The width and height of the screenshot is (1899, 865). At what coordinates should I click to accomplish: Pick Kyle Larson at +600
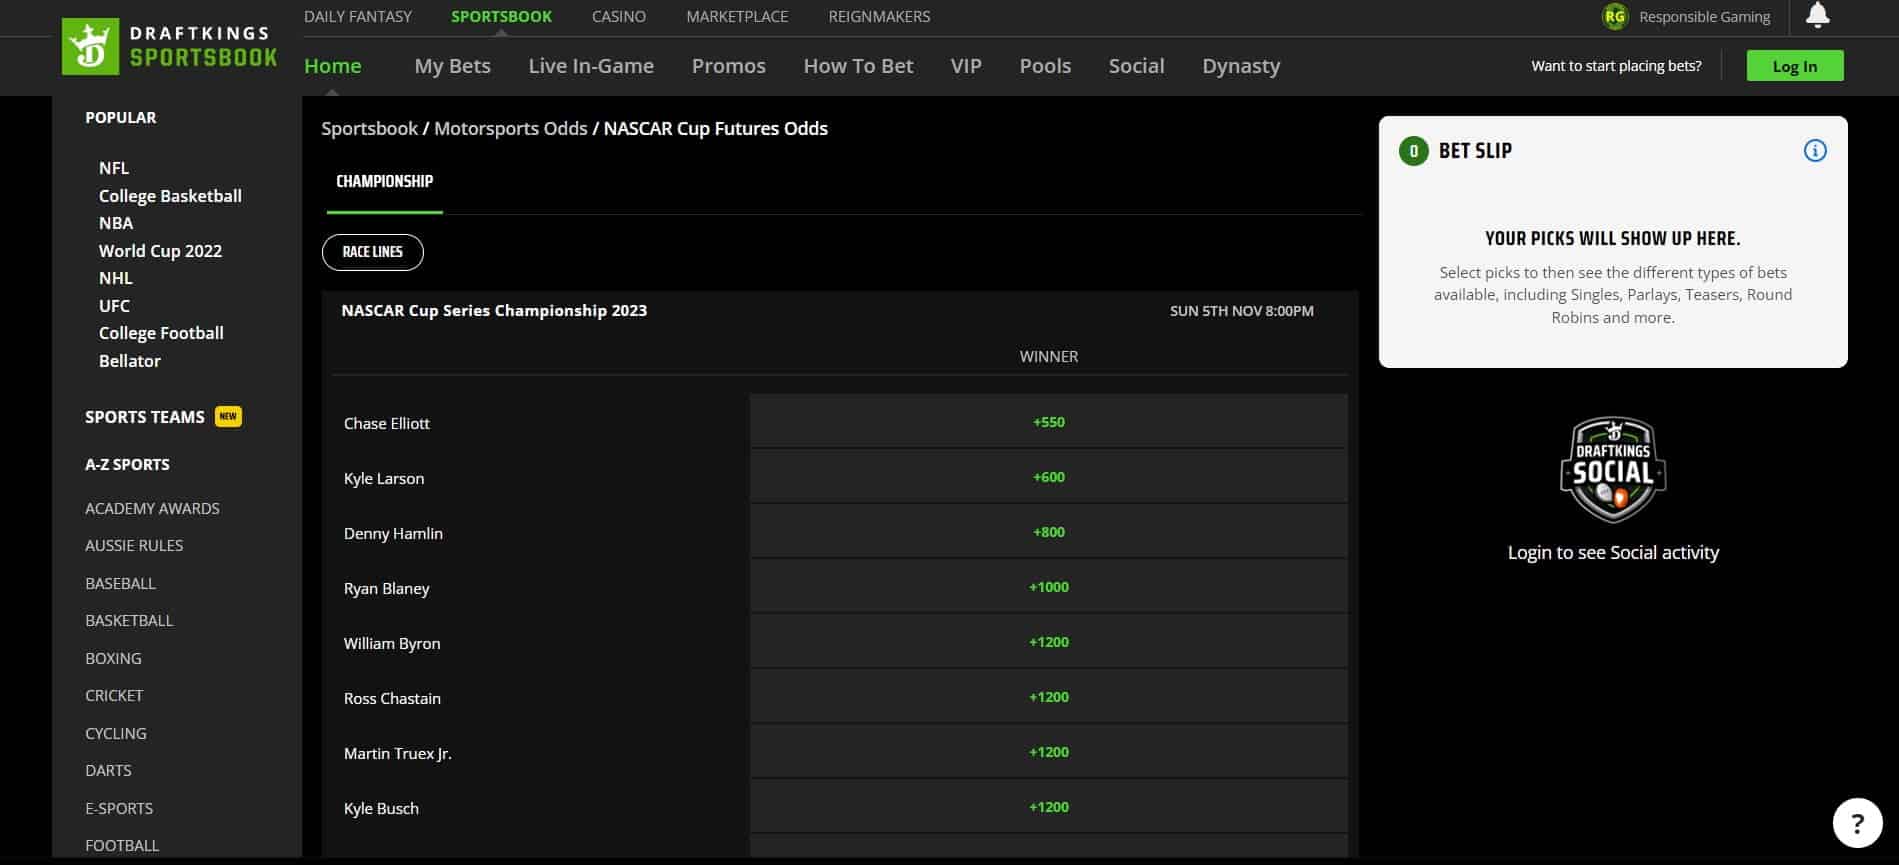pyautogui.click(x=1049, y=477)
